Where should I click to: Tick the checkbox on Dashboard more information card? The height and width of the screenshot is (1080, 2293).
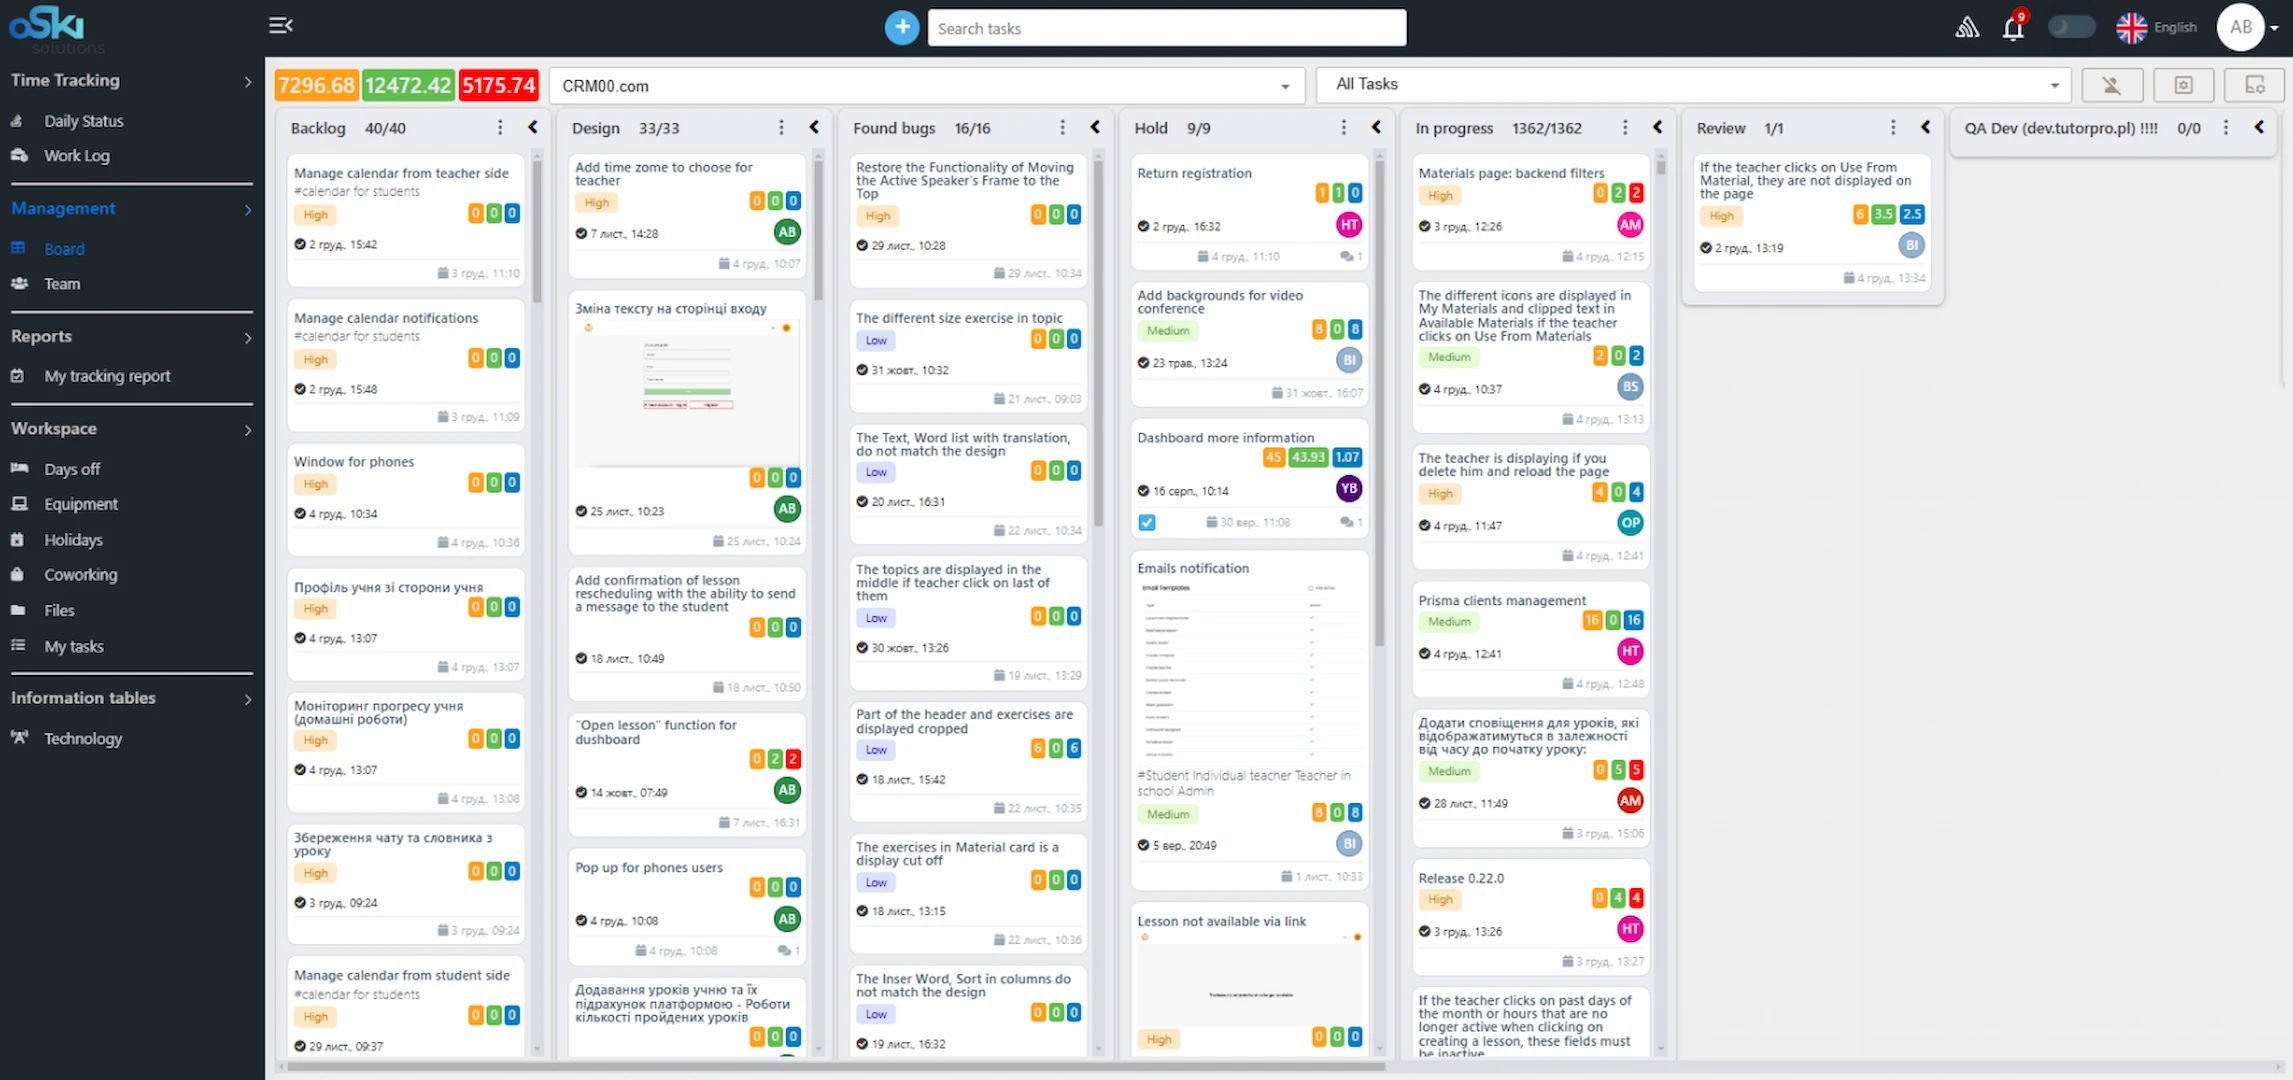pyautogui.click(x=1147, y=522)
